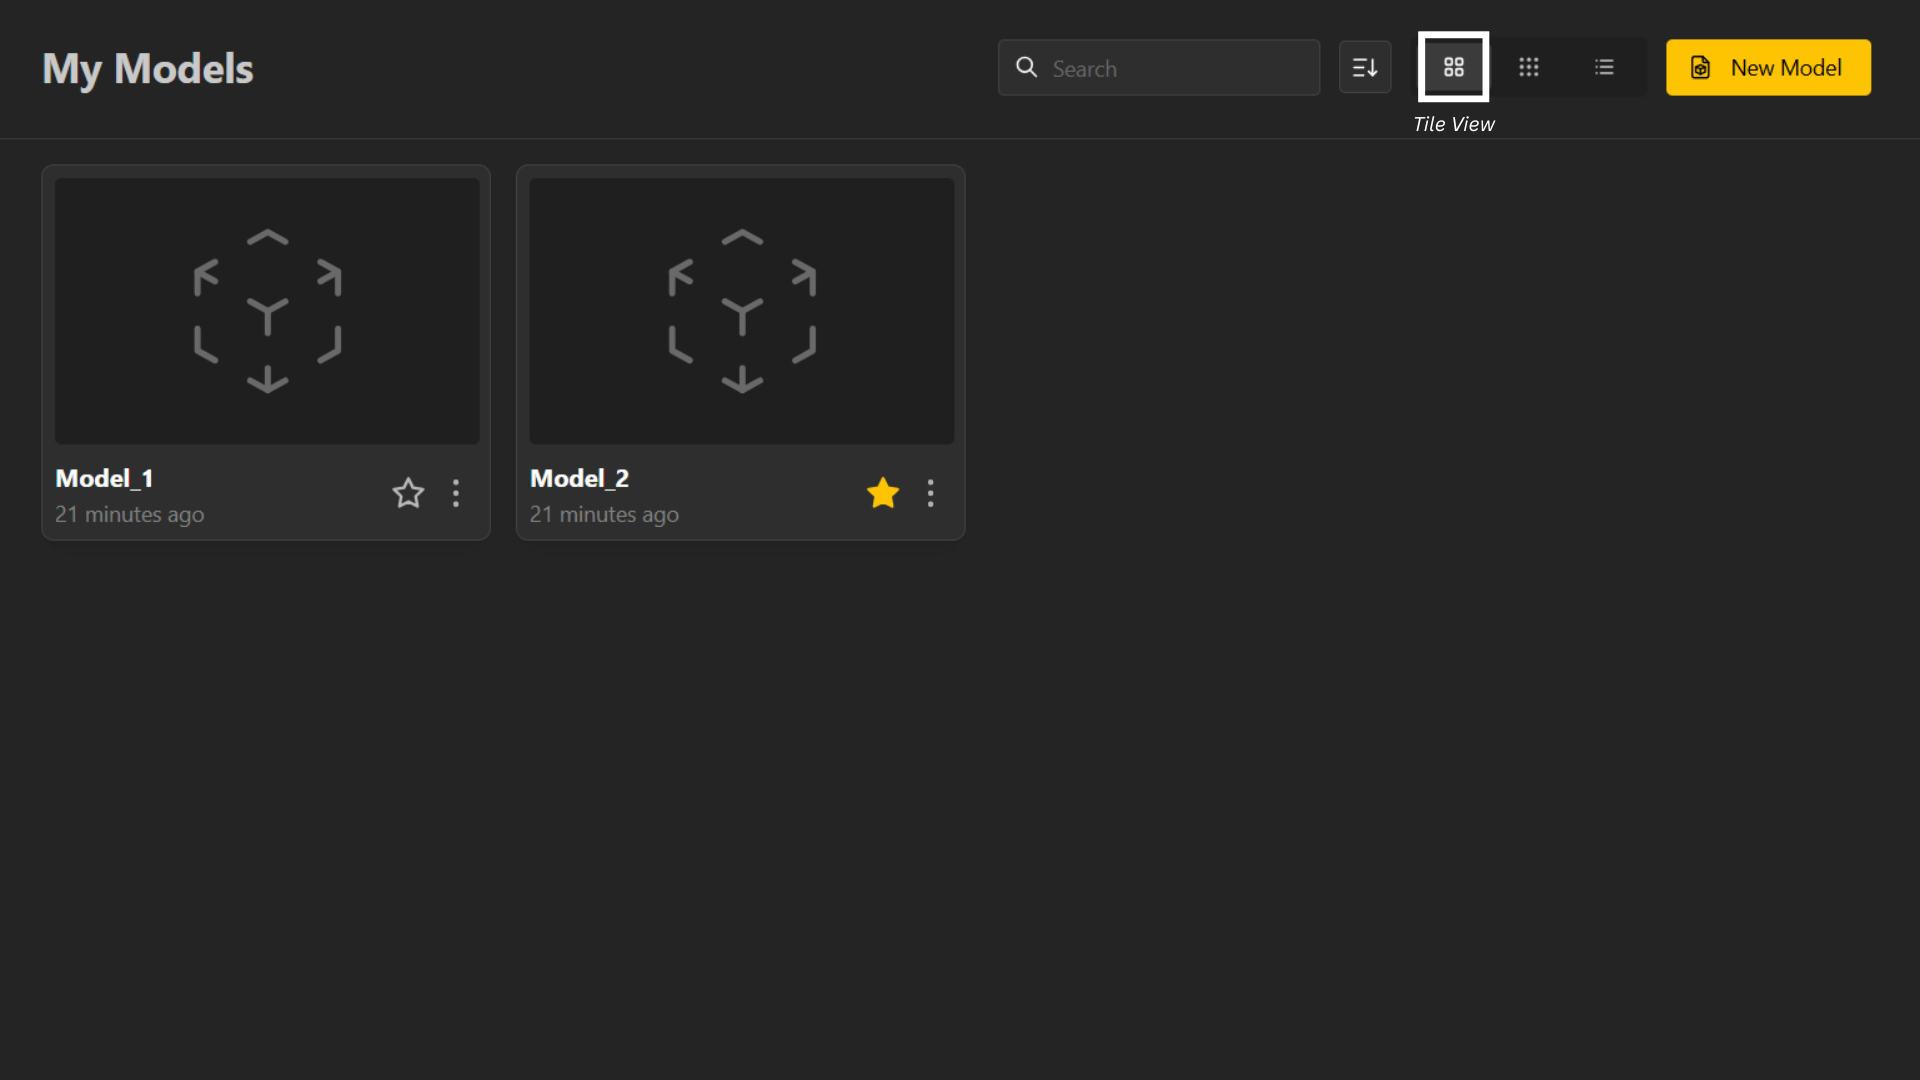
Task: Switch to list view
Action: 1604,68
